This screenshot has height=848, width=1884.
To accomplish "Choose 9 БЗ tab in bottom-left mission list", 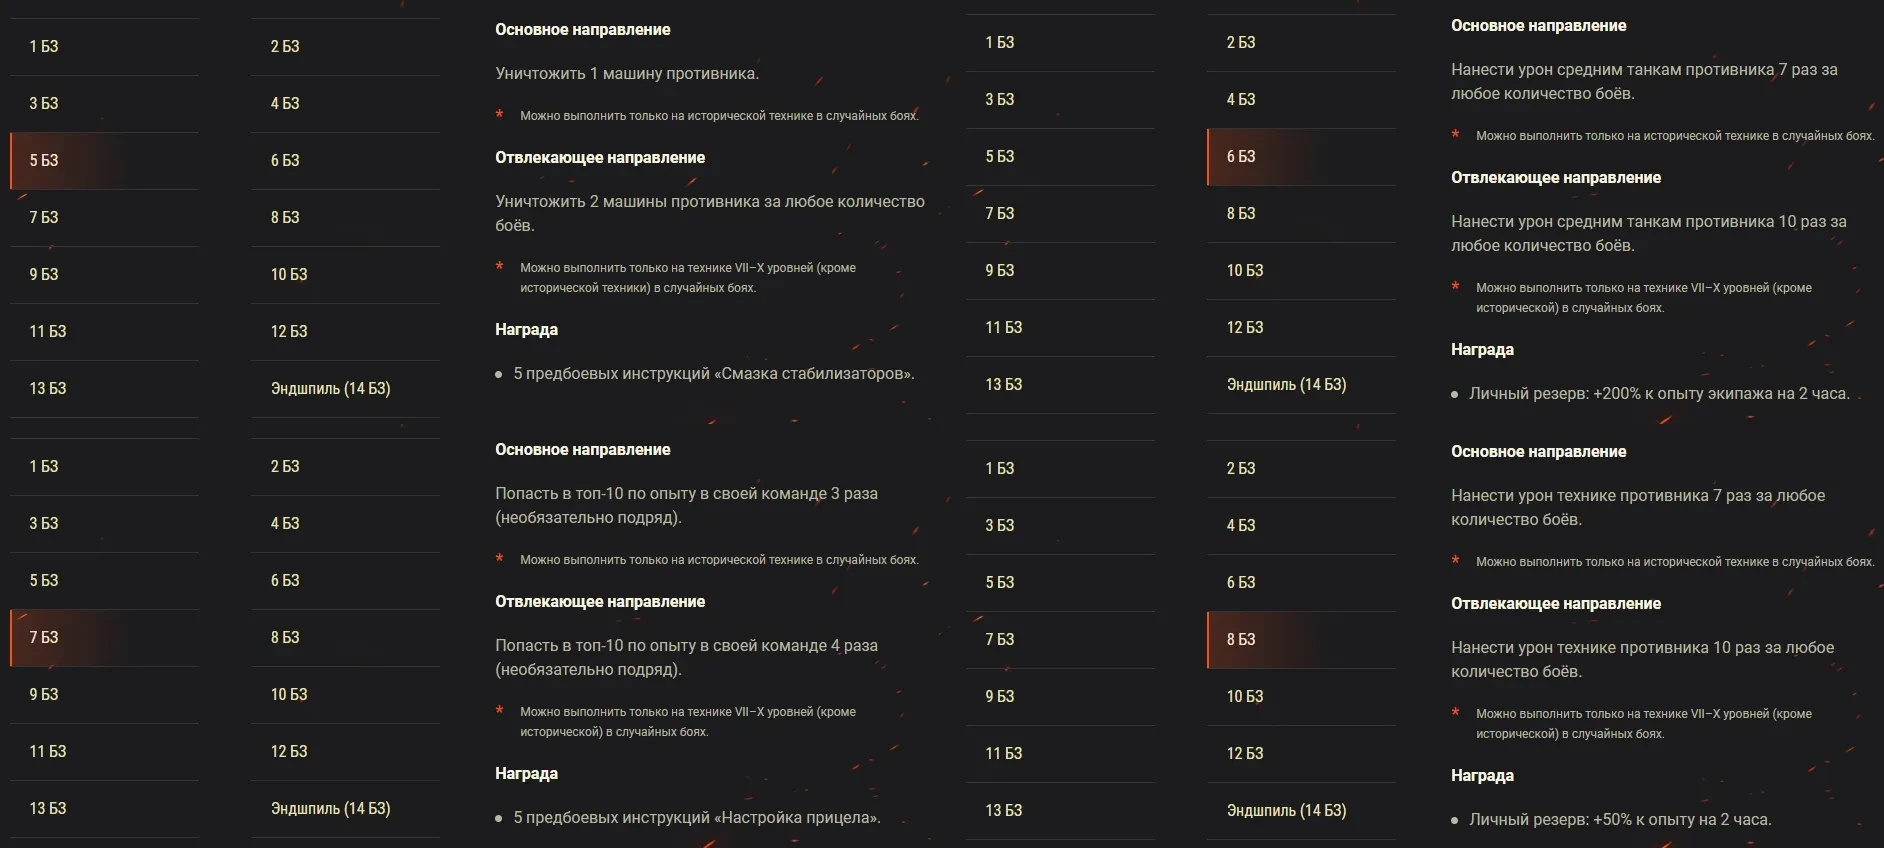I will click(45, 695).
